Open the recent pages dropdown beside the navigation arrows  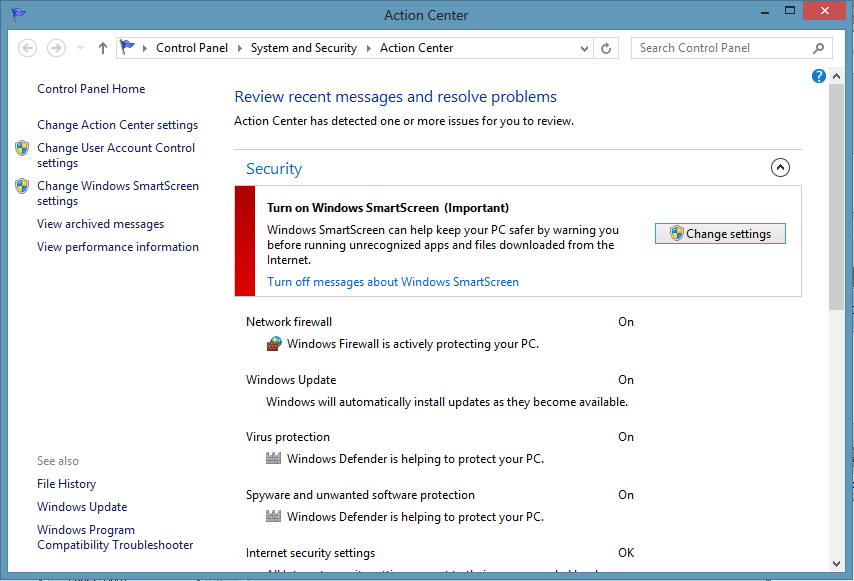click(x=79, y=47)
